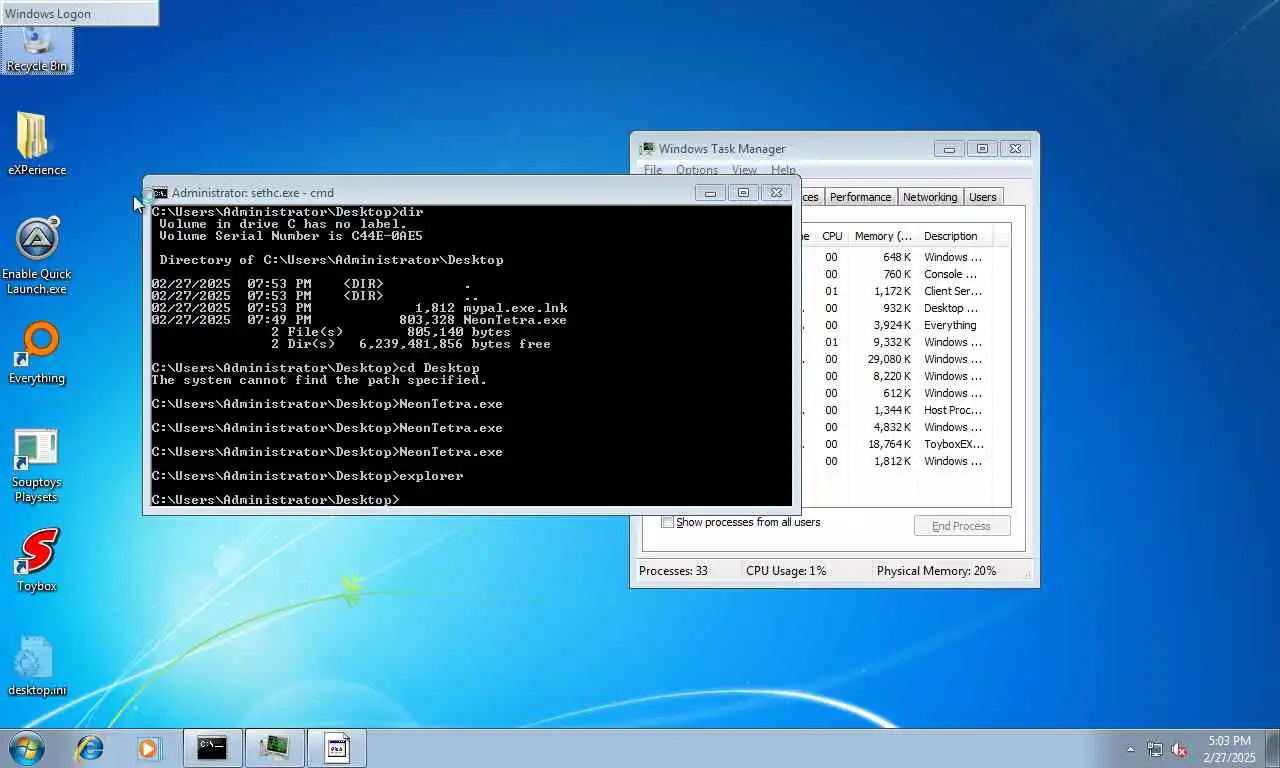This screenshot has width=1280, height=768.
Task: Close the sethc.exe cmd window
Action: (x=777, y=193)
